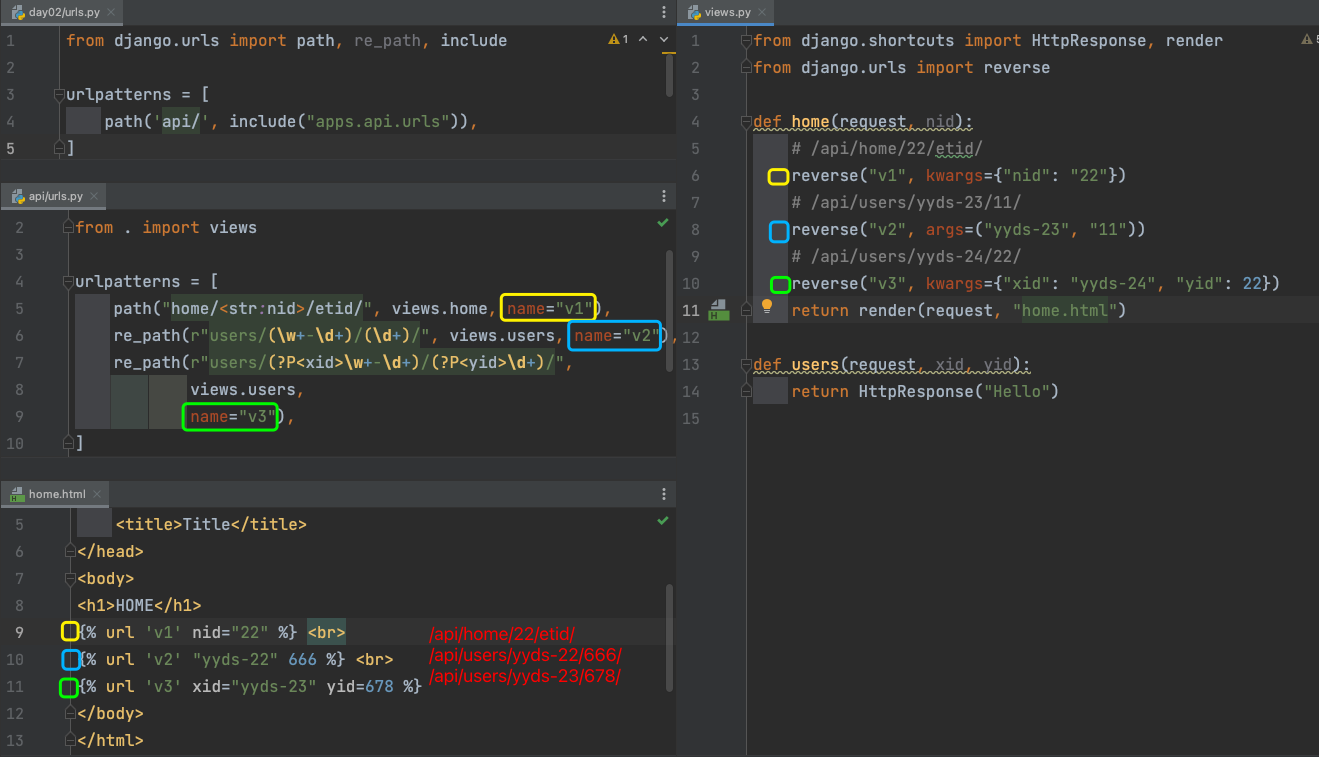Image resolution: width=1319 pixels, height=757 pixels.
Task: Jump to previous highlighted problem using up arrow
Action: click(x=642, y=40)
